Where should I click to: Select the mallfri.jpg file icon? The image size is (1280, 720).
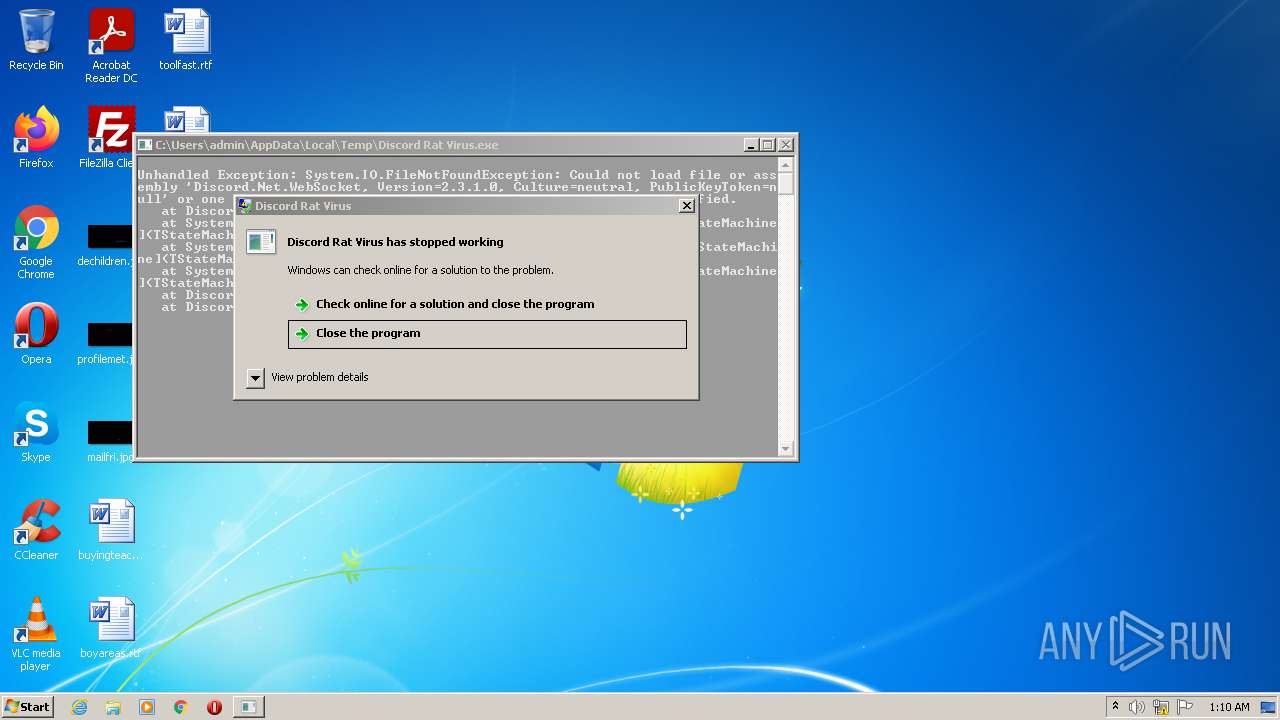click(x=108, y=442)
